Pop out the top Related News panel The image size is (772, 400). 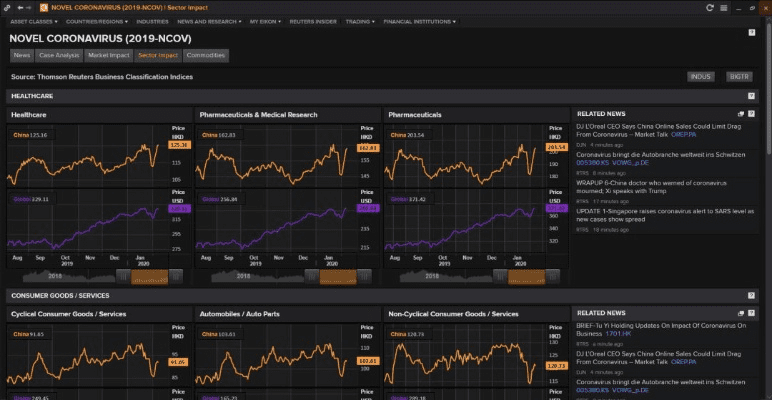(x=740, y=115)
